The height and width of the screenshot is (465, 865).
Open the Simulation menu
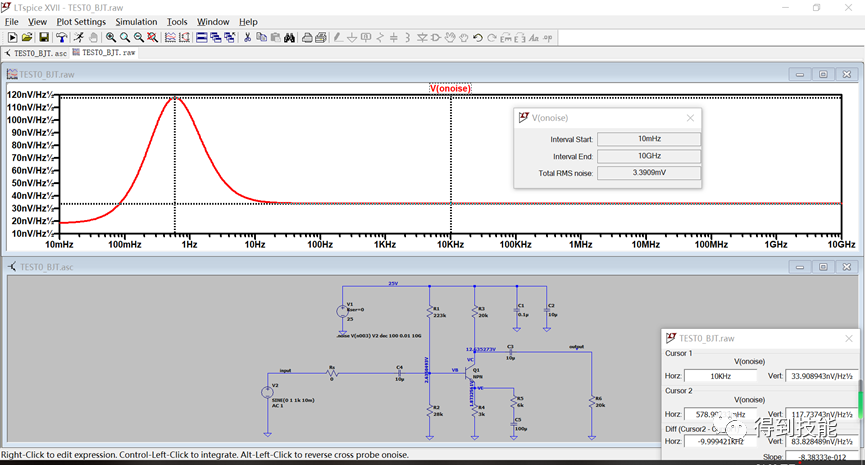pos(136,22)
